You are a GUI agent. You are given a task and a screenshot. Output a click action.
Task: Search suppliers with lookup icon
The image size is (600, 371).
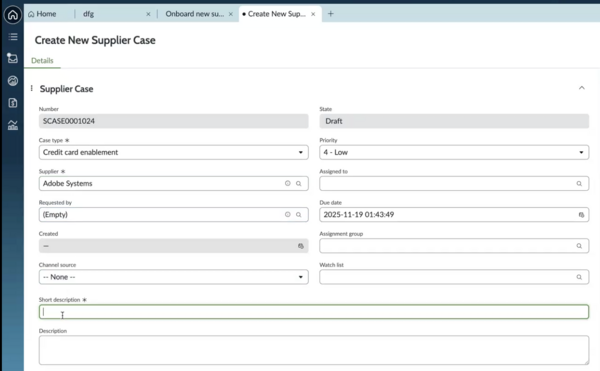pyautogui.click(x=298, y=184)
